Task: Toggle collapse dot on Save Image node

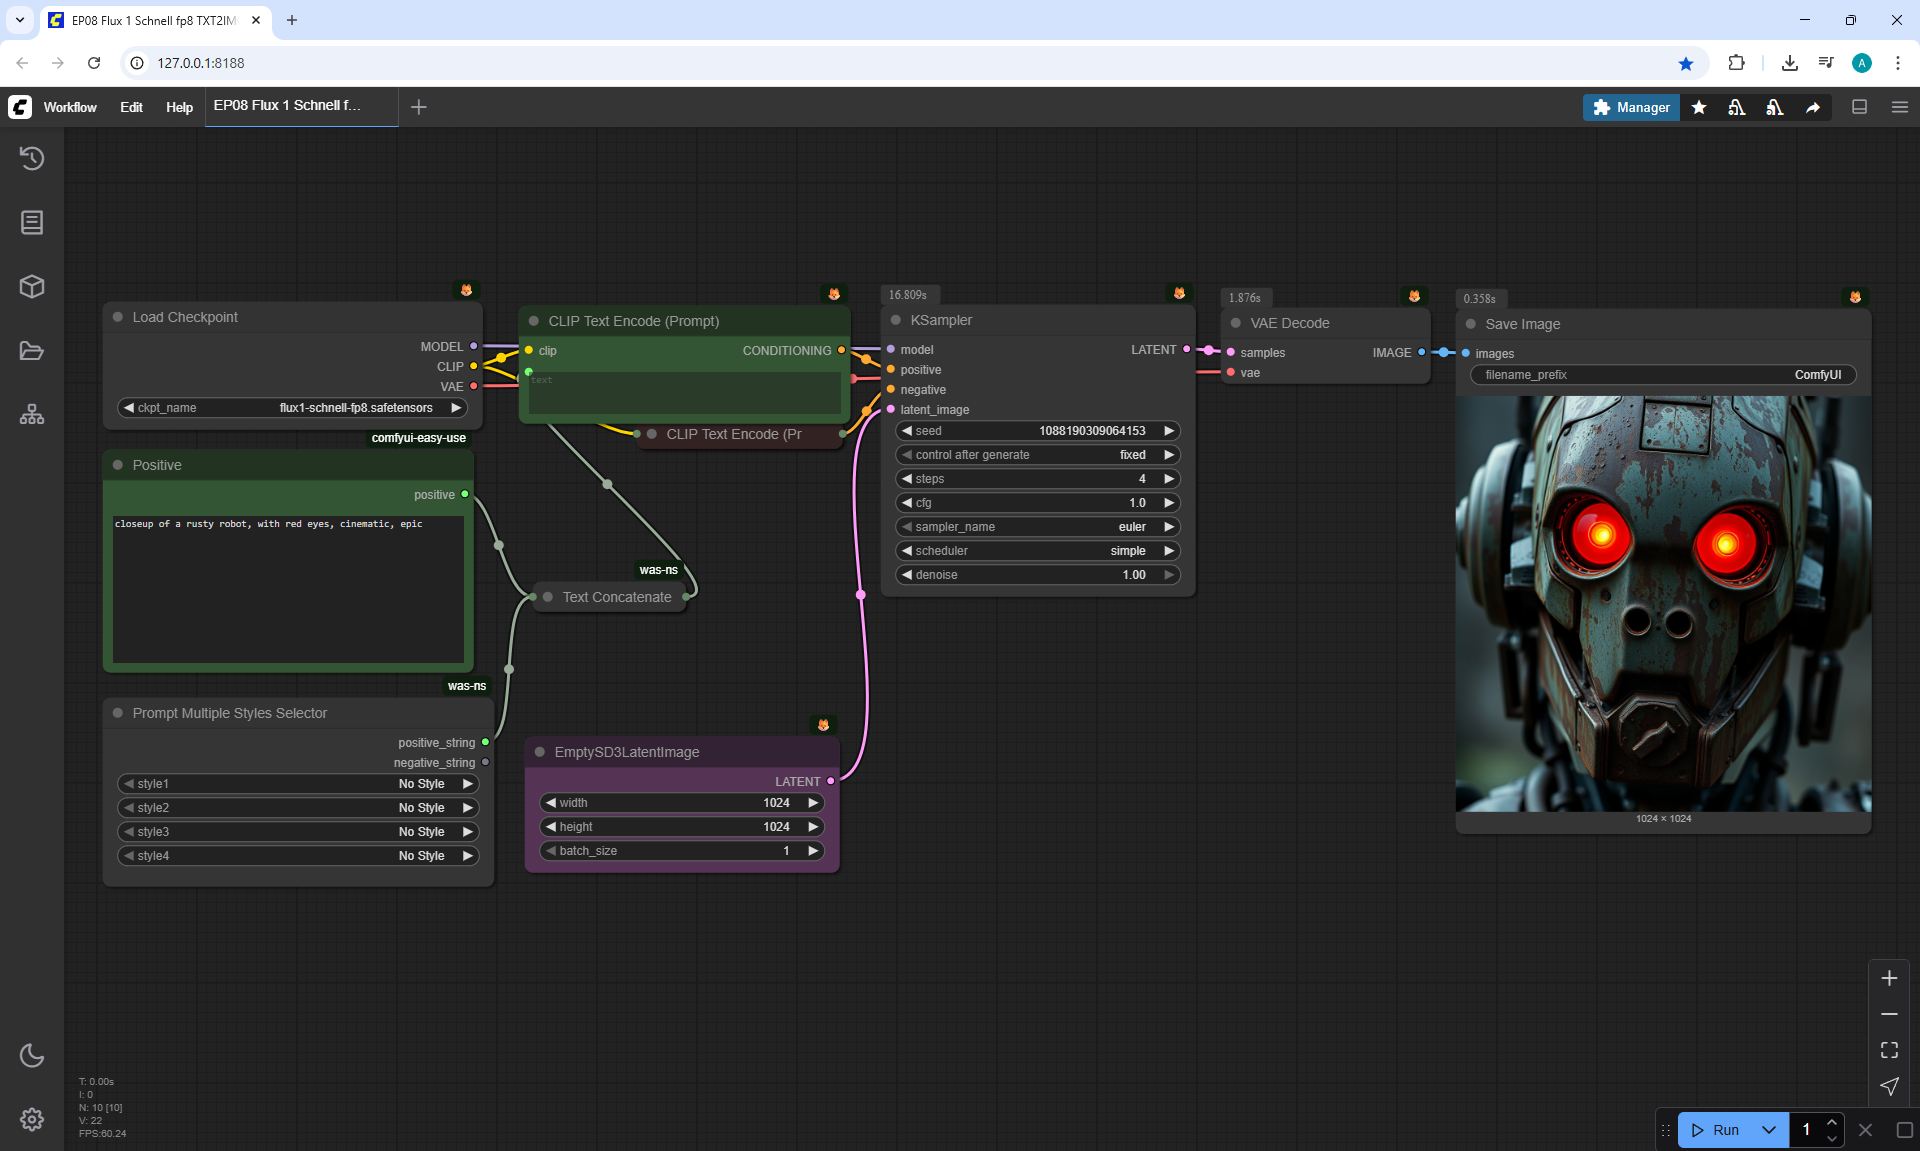Action: pos(1471,324)
